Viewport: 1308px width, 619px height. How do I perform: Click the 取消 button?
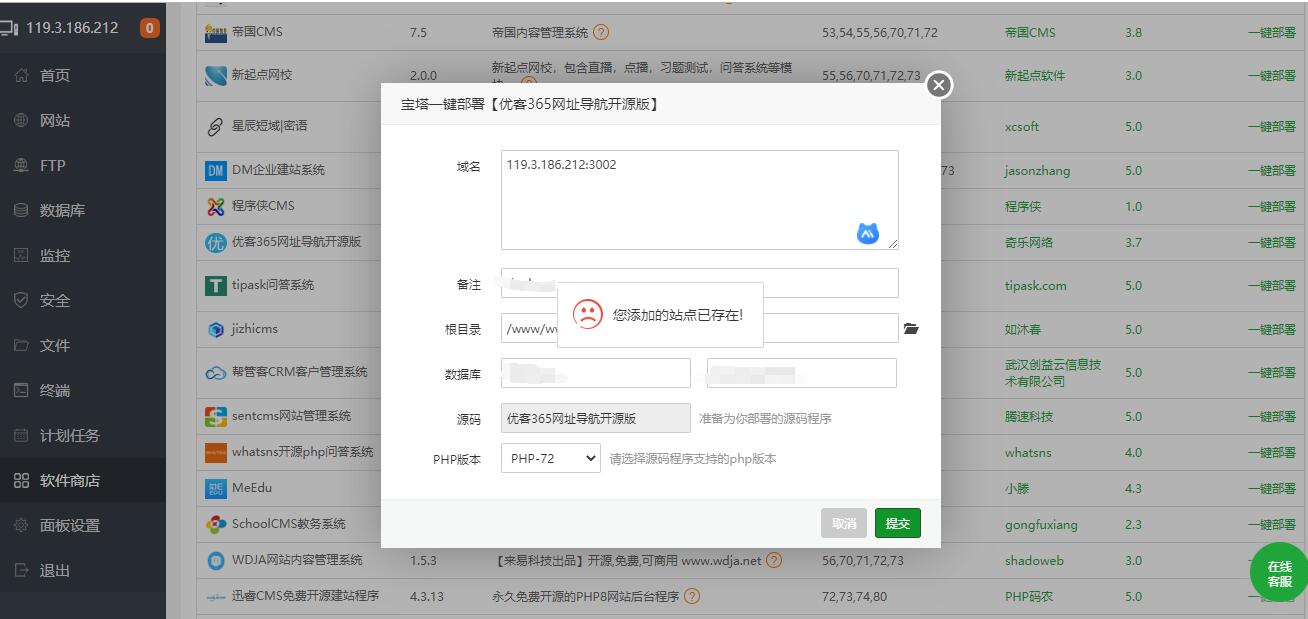pyautogui.click(x=844, y=523)
